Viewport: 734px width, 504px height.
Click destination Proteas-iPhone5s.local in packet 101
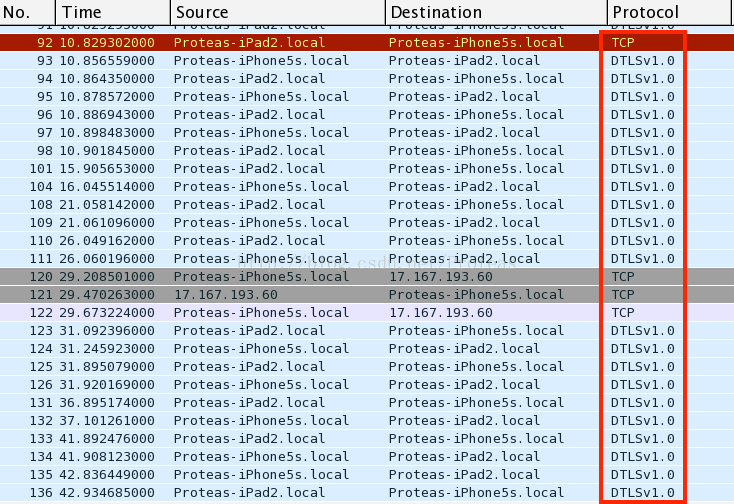476,168
